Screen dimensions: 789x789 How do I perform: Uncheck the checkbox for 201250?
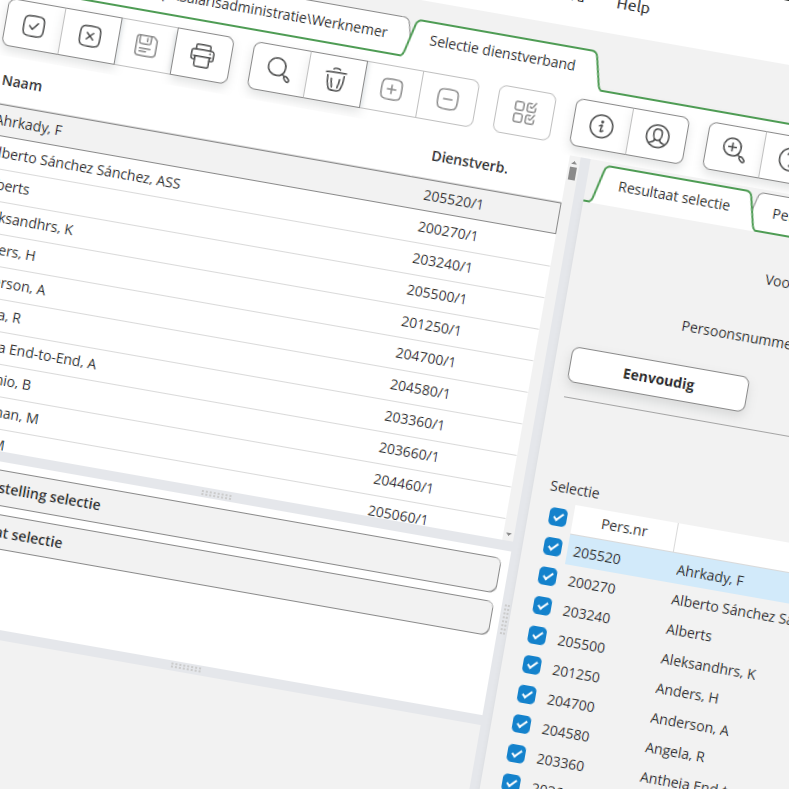coord(532,665)
